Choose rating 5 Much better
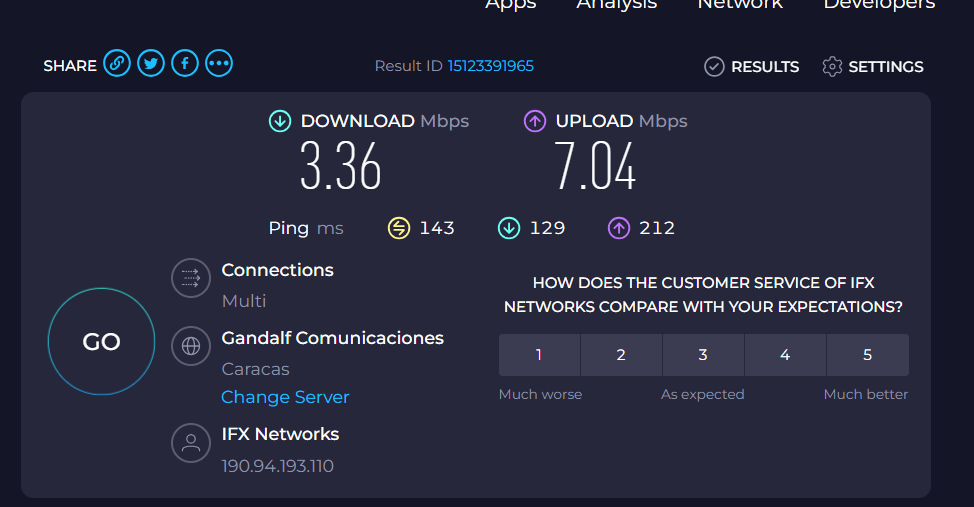Image resolution: width=974 pixels, height=507 pixels. tap(867, 355)
